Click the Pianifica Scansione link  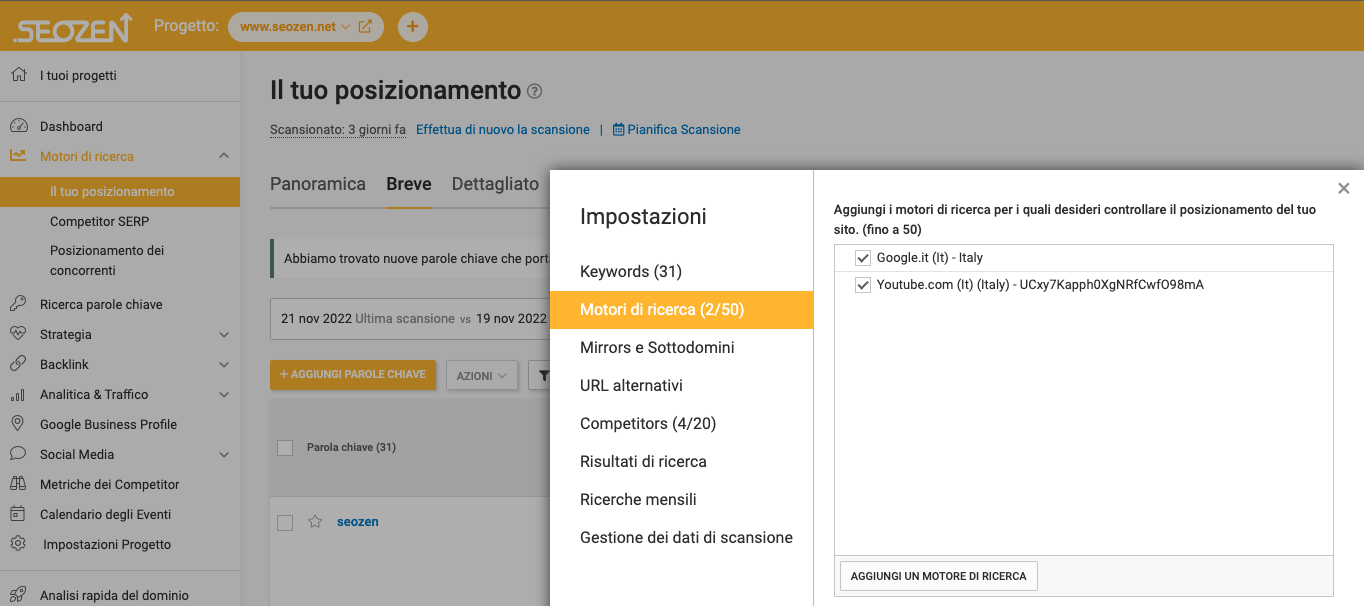pyautogui.click(x=684, y=130)
